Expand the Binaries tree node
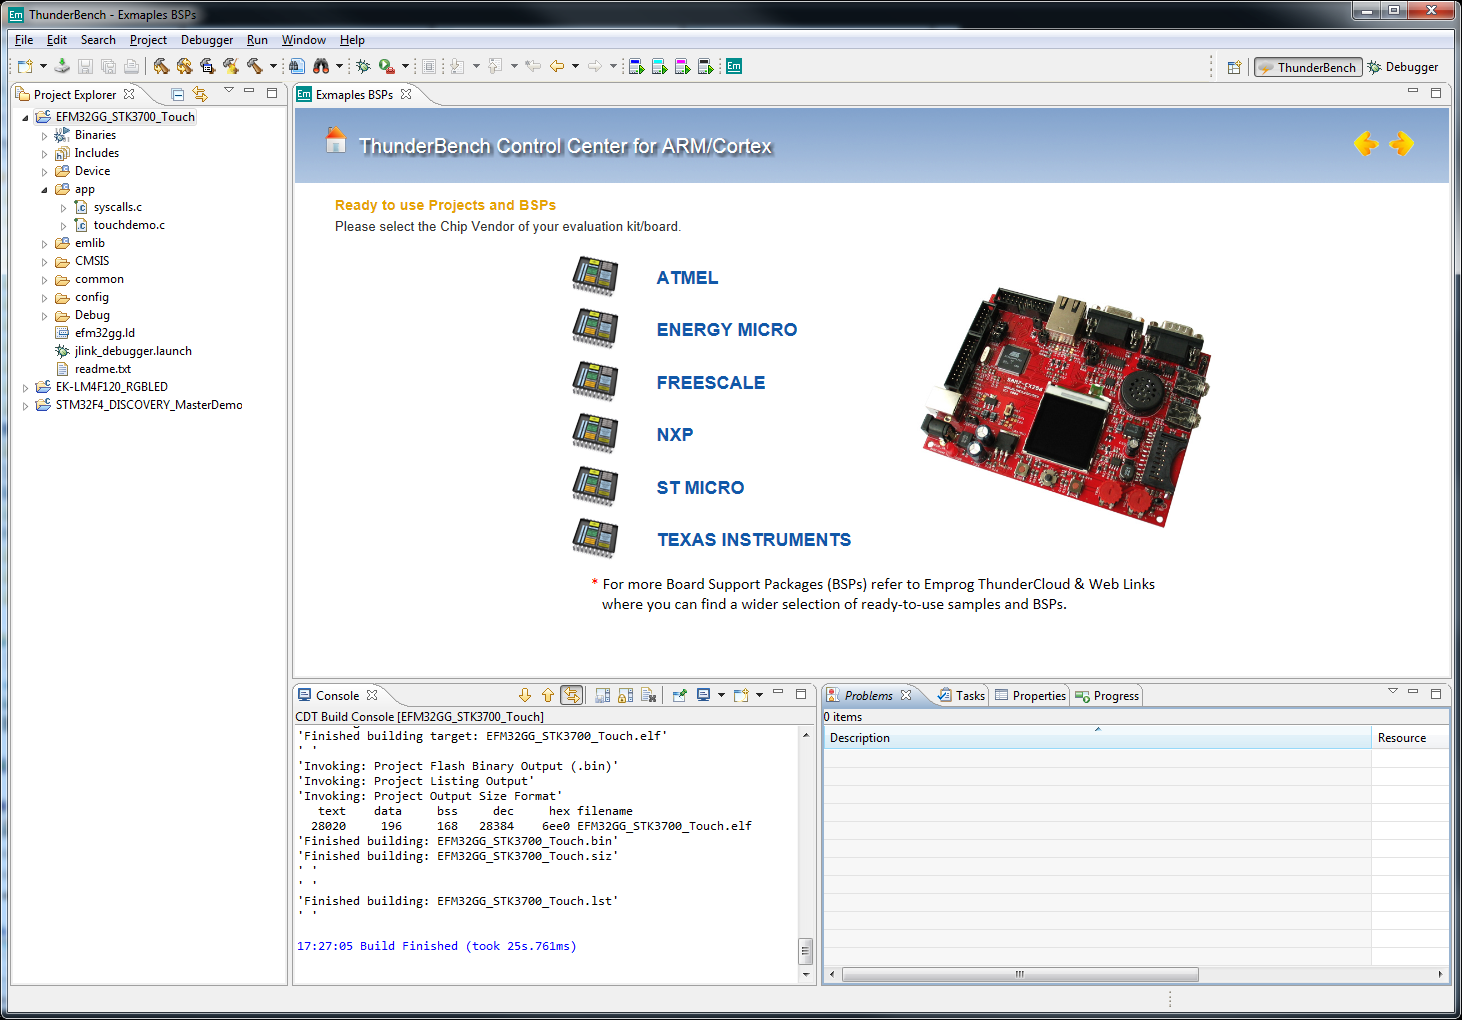 (x=44, y=135)
